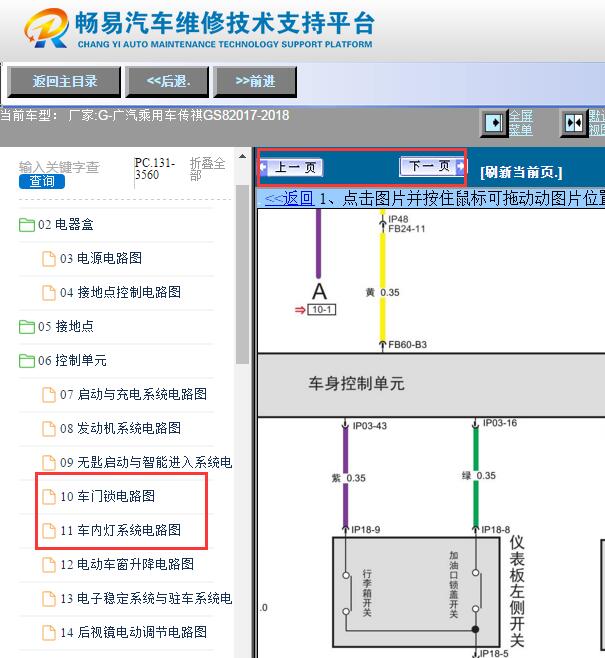The image size is (605, 658).
Task: Click folder icon beside 06 控制单元
Action: tap(27, 361)
